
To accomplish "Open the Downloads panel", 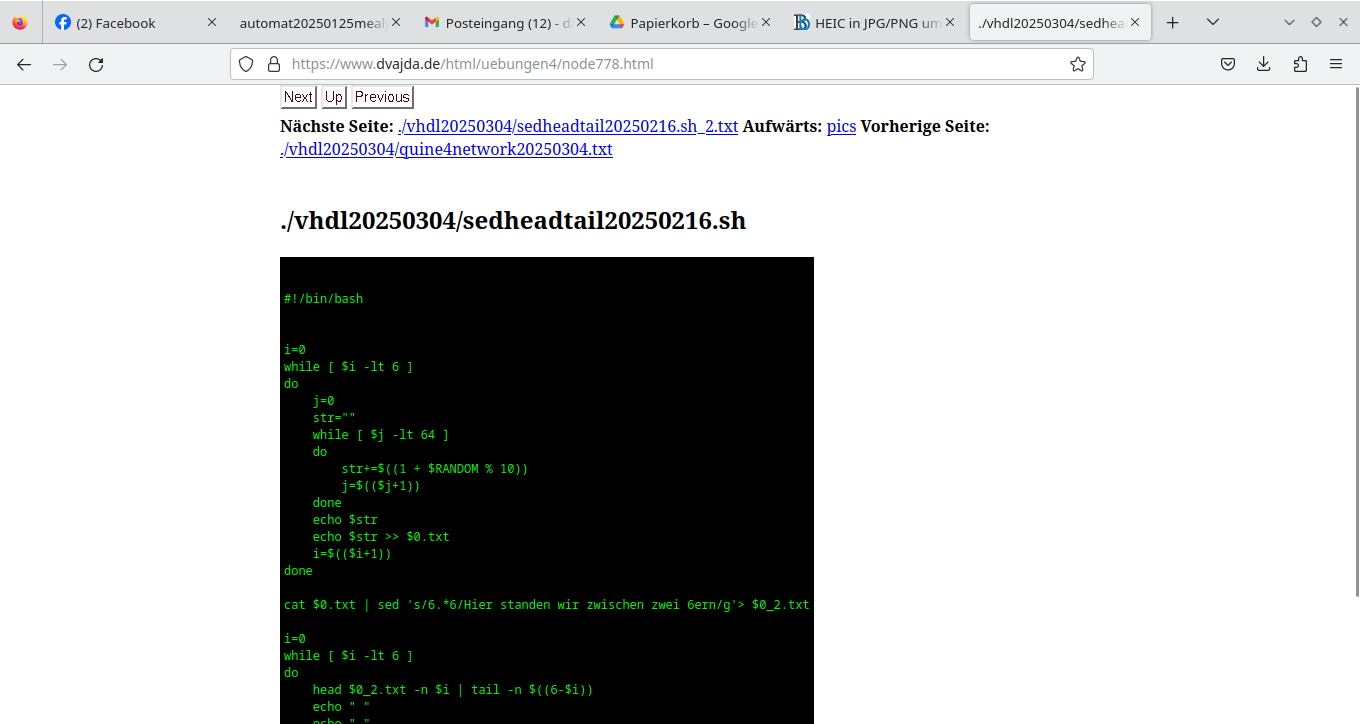I will pyautogui.click(x=1264, y=64).
